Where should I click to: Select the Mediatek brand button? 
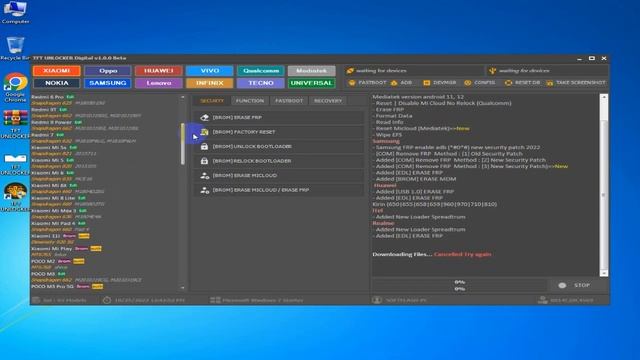click(311, 71)
